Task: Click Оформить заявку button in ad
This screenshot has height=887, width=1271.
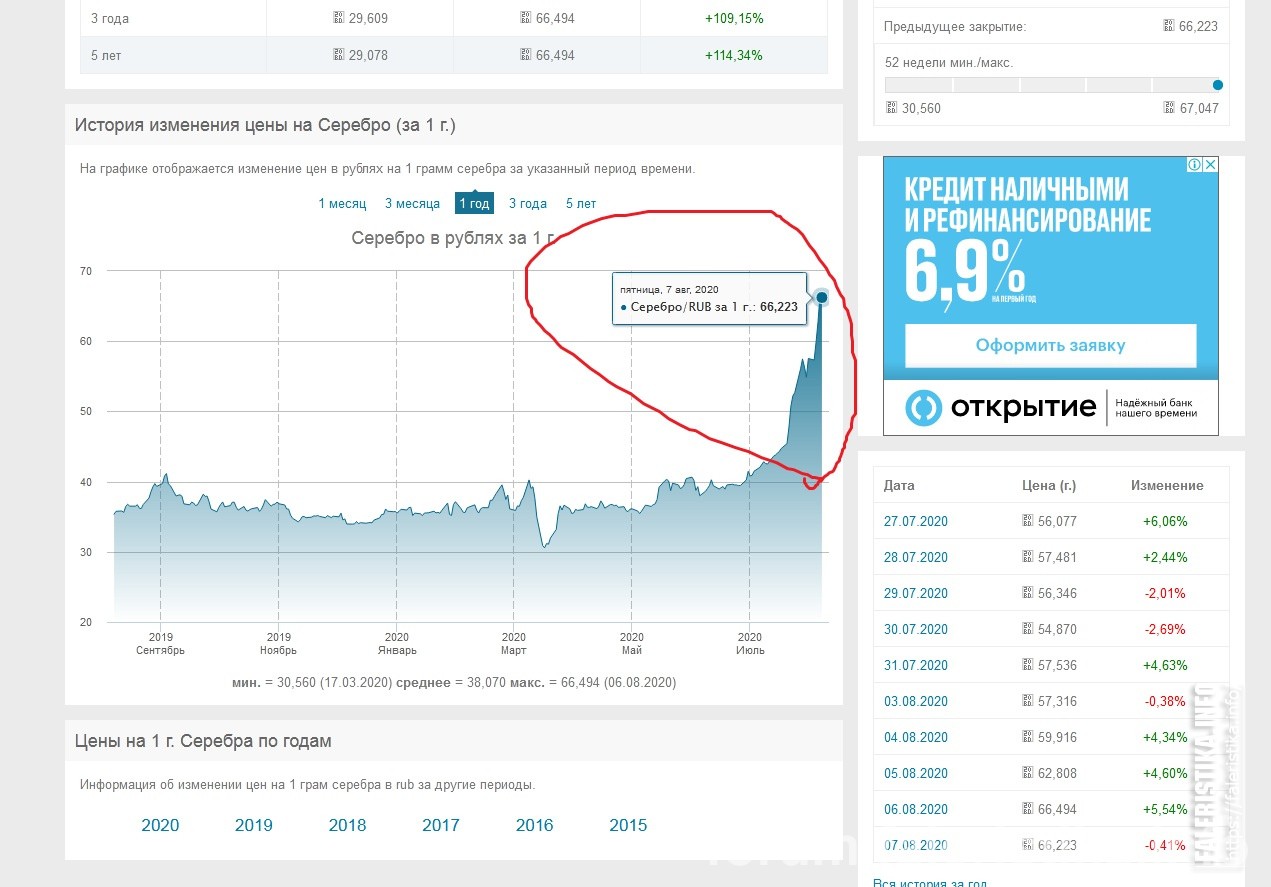Action: (x=1050, y=346)
